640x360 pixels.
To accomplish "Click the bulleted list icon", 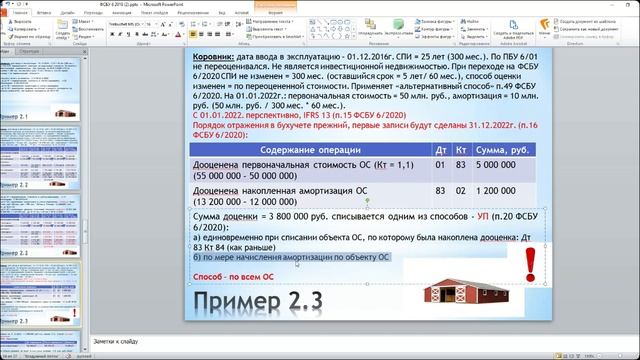I will [194, 24].
